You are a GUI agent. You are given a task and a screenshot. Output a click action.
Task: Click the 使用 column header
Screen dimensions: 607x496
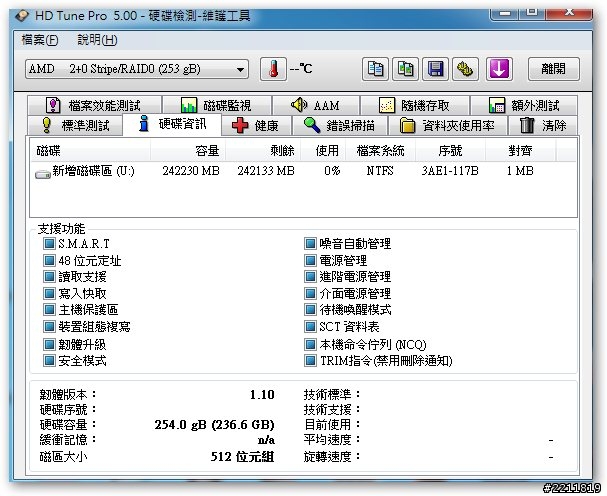[x=323, y=150]
